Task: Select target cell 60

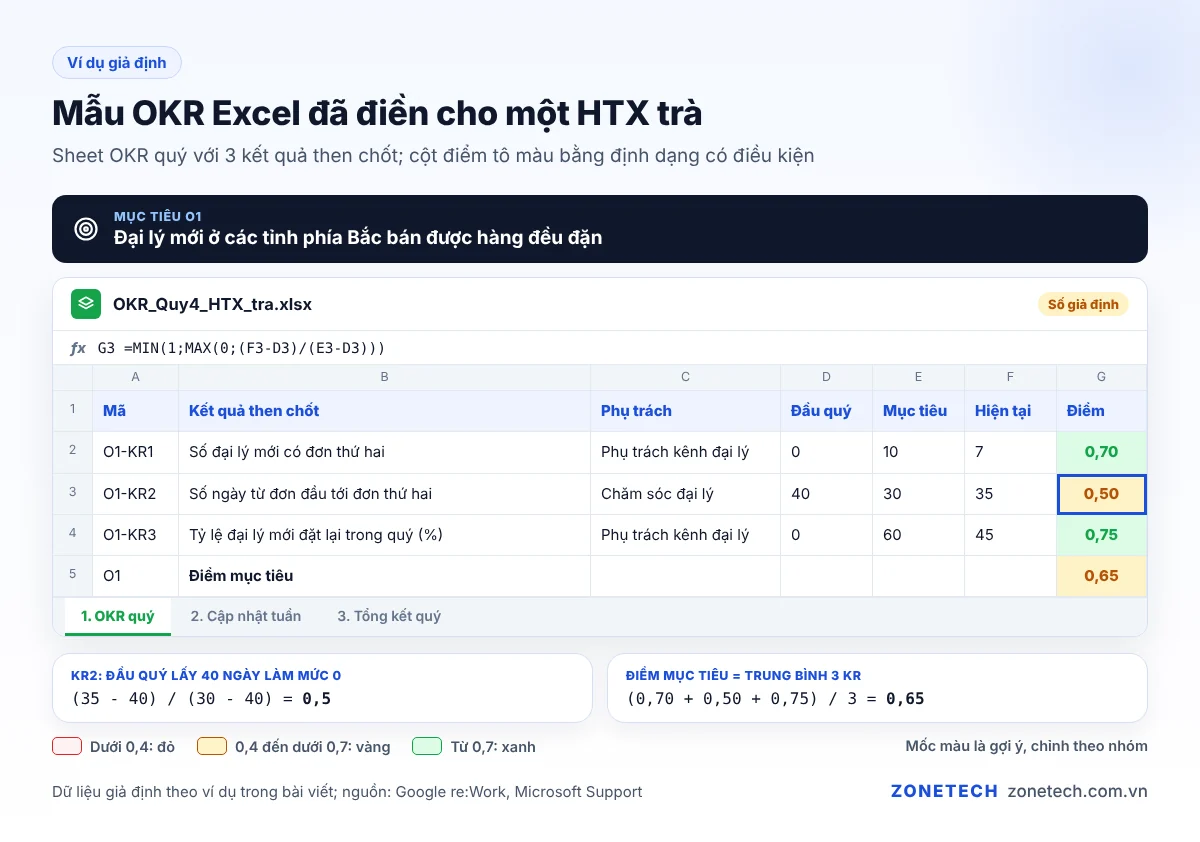Action: click(x=918, y=535)
